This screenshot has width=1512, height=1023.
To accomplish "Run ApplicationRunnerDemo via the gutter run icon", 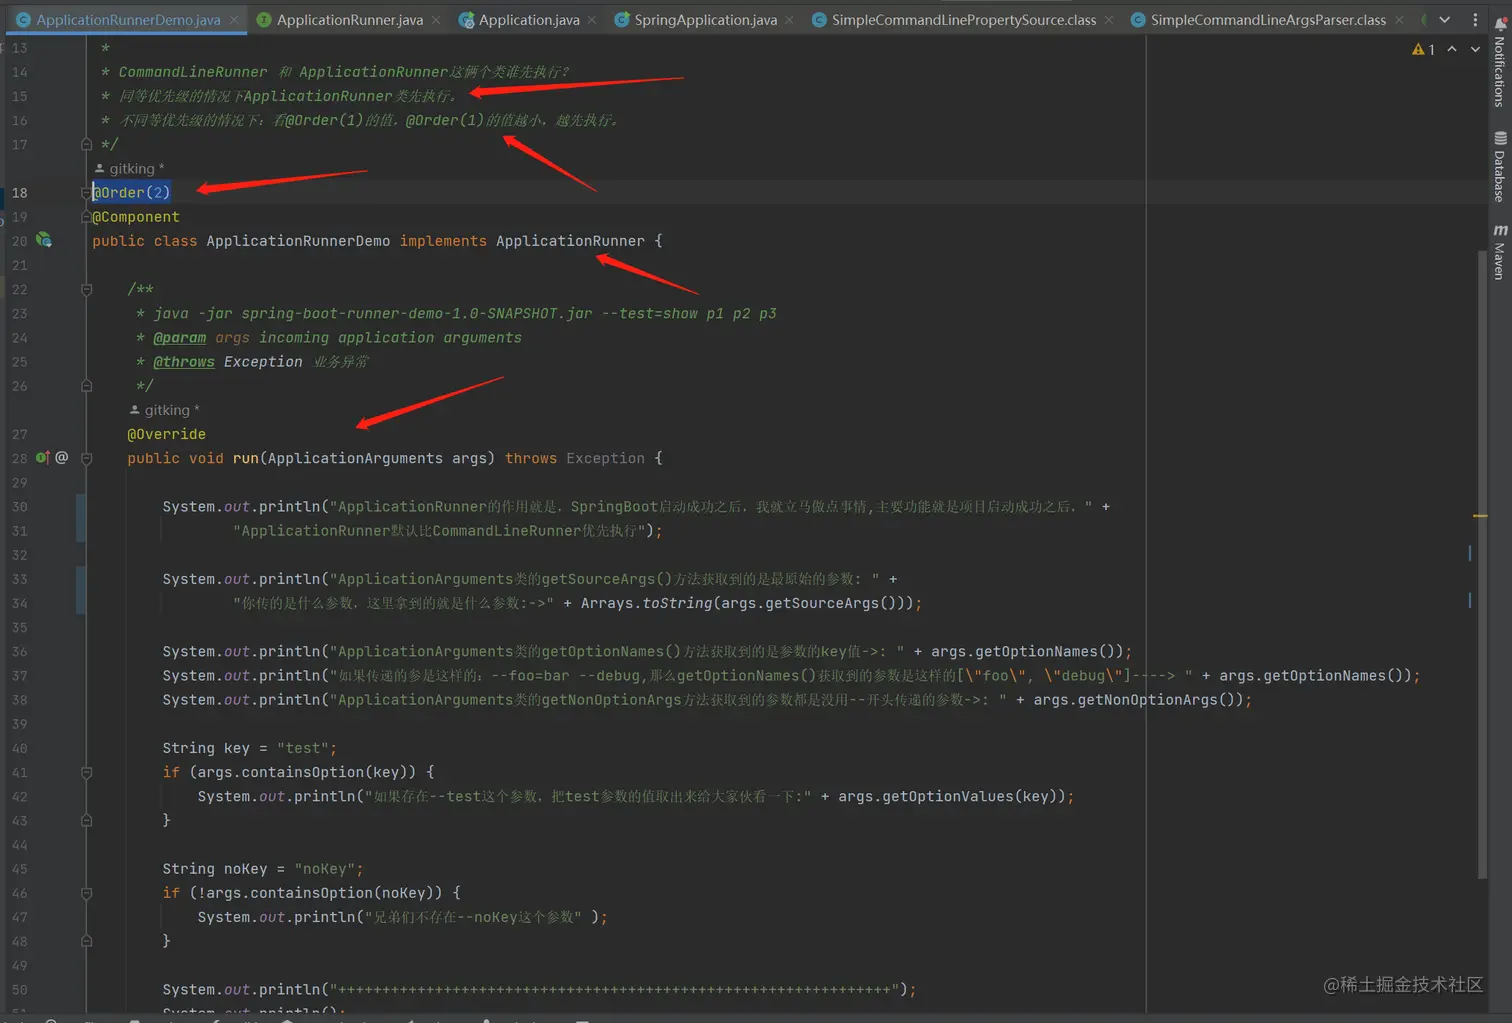I will pyautogui.click(x=44, y=241).
